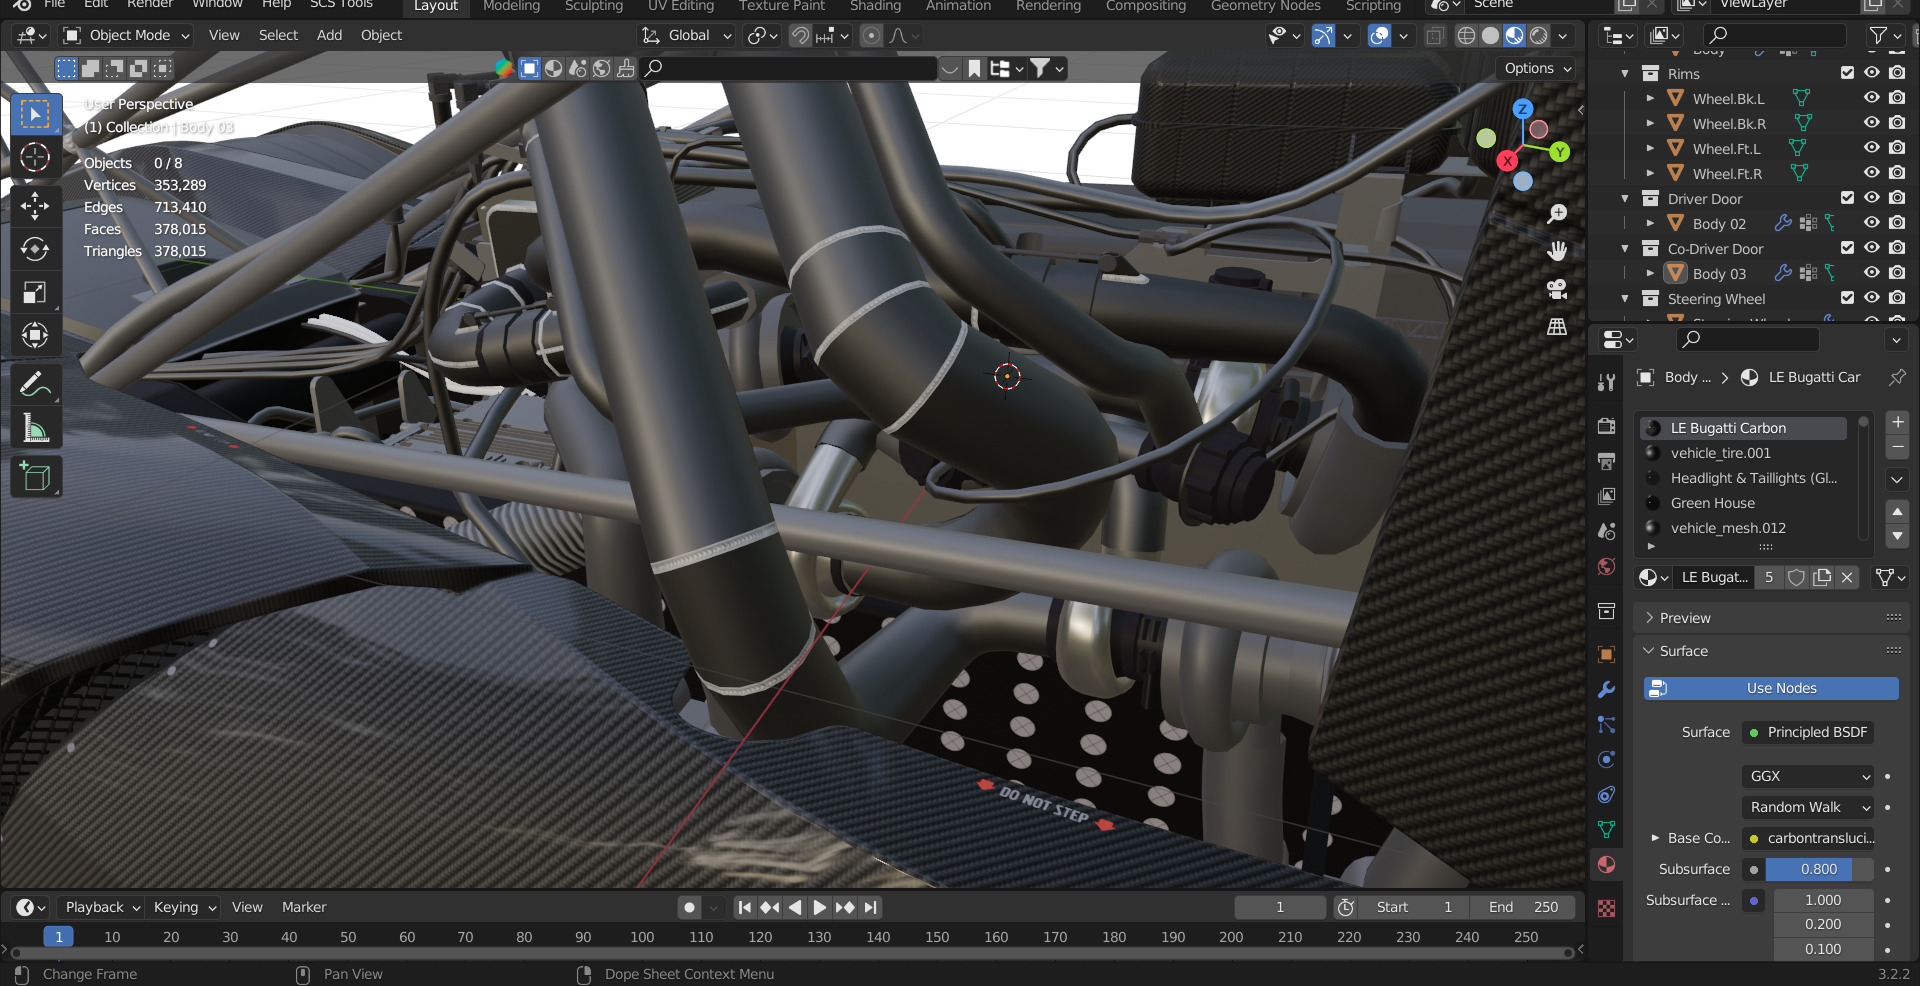The image size is (1920, 986).
Task: Select the Rotate tool
Action: pyautogui.click(x=35, y=249)
